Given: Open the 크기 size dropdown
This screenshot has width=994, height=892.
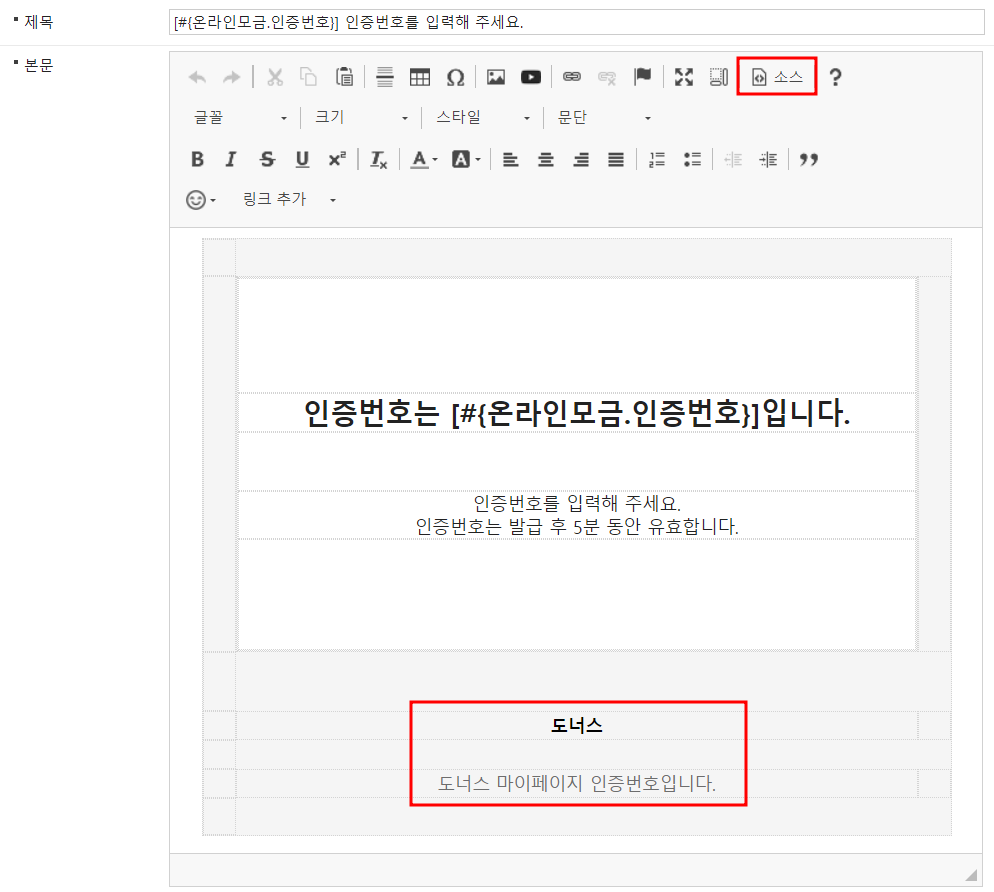Looking at the screenshot, I should tap(361, 118).
